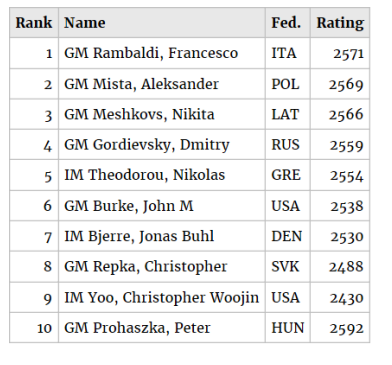Click the GRE federation cell

click(288, 175)
